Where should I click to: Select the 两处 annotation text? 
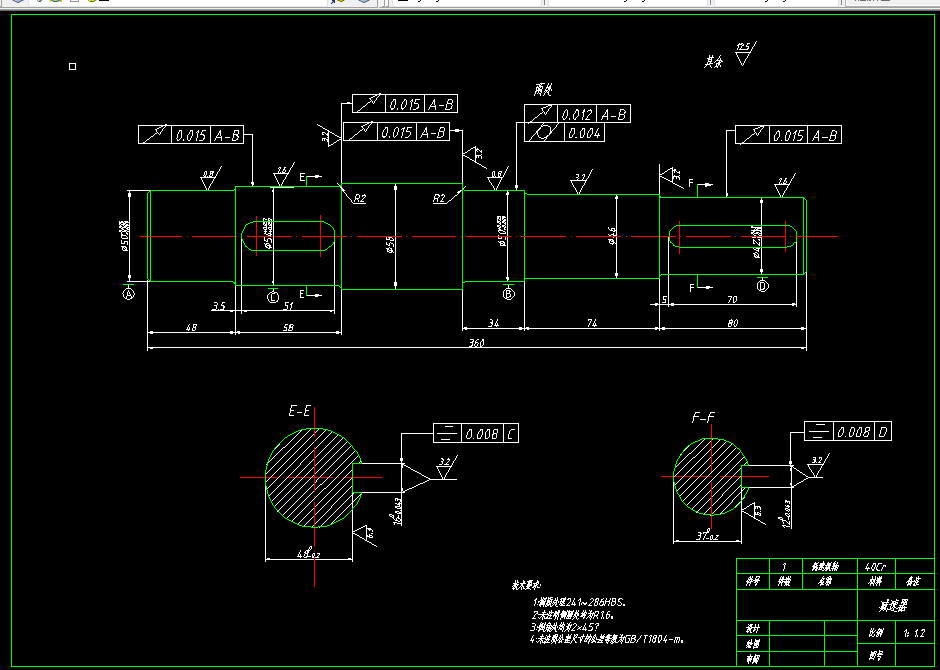coord(543,90)
